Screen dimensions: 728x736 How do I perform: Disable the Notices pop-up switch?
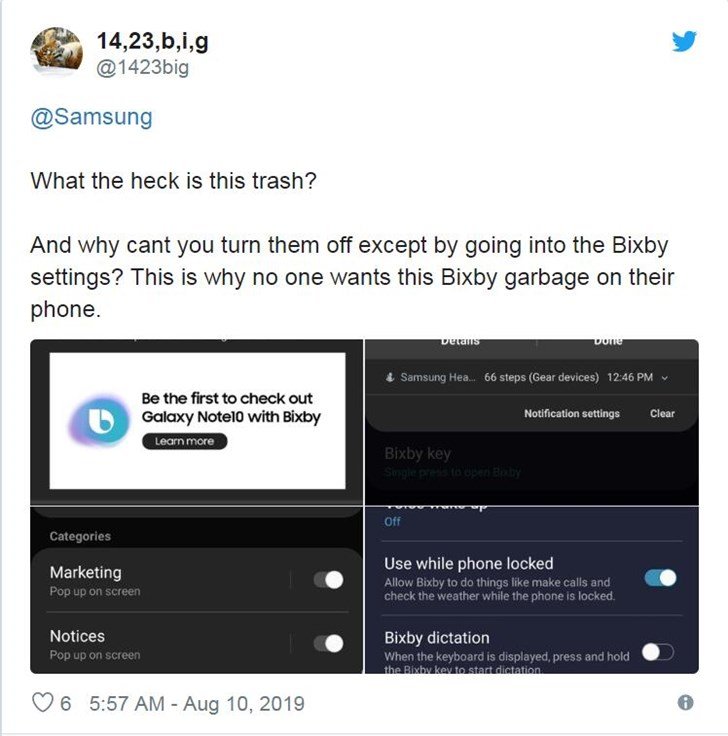tap(329, 643)
